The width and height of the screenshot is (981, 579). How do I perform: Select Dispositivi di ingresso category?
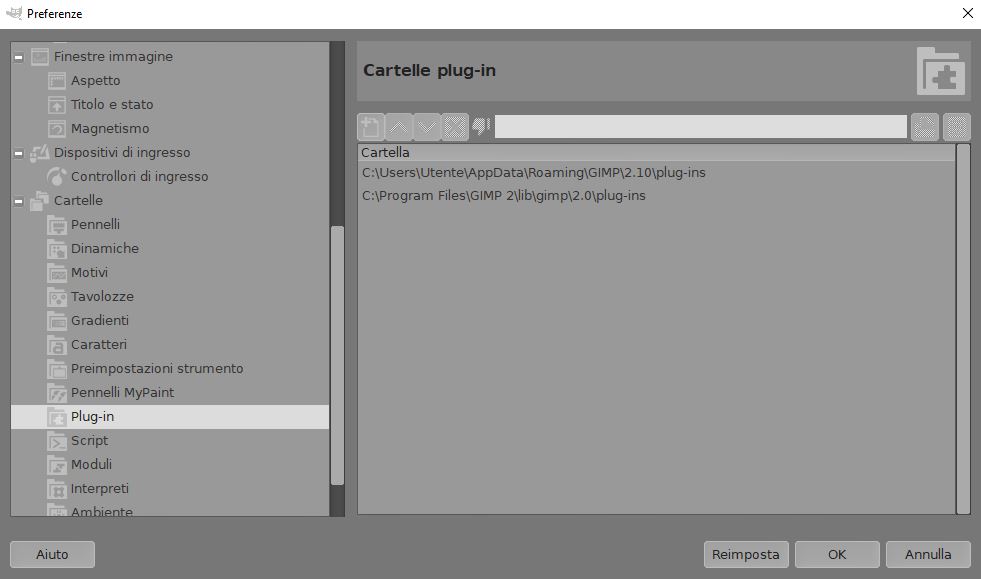[122, 152]
